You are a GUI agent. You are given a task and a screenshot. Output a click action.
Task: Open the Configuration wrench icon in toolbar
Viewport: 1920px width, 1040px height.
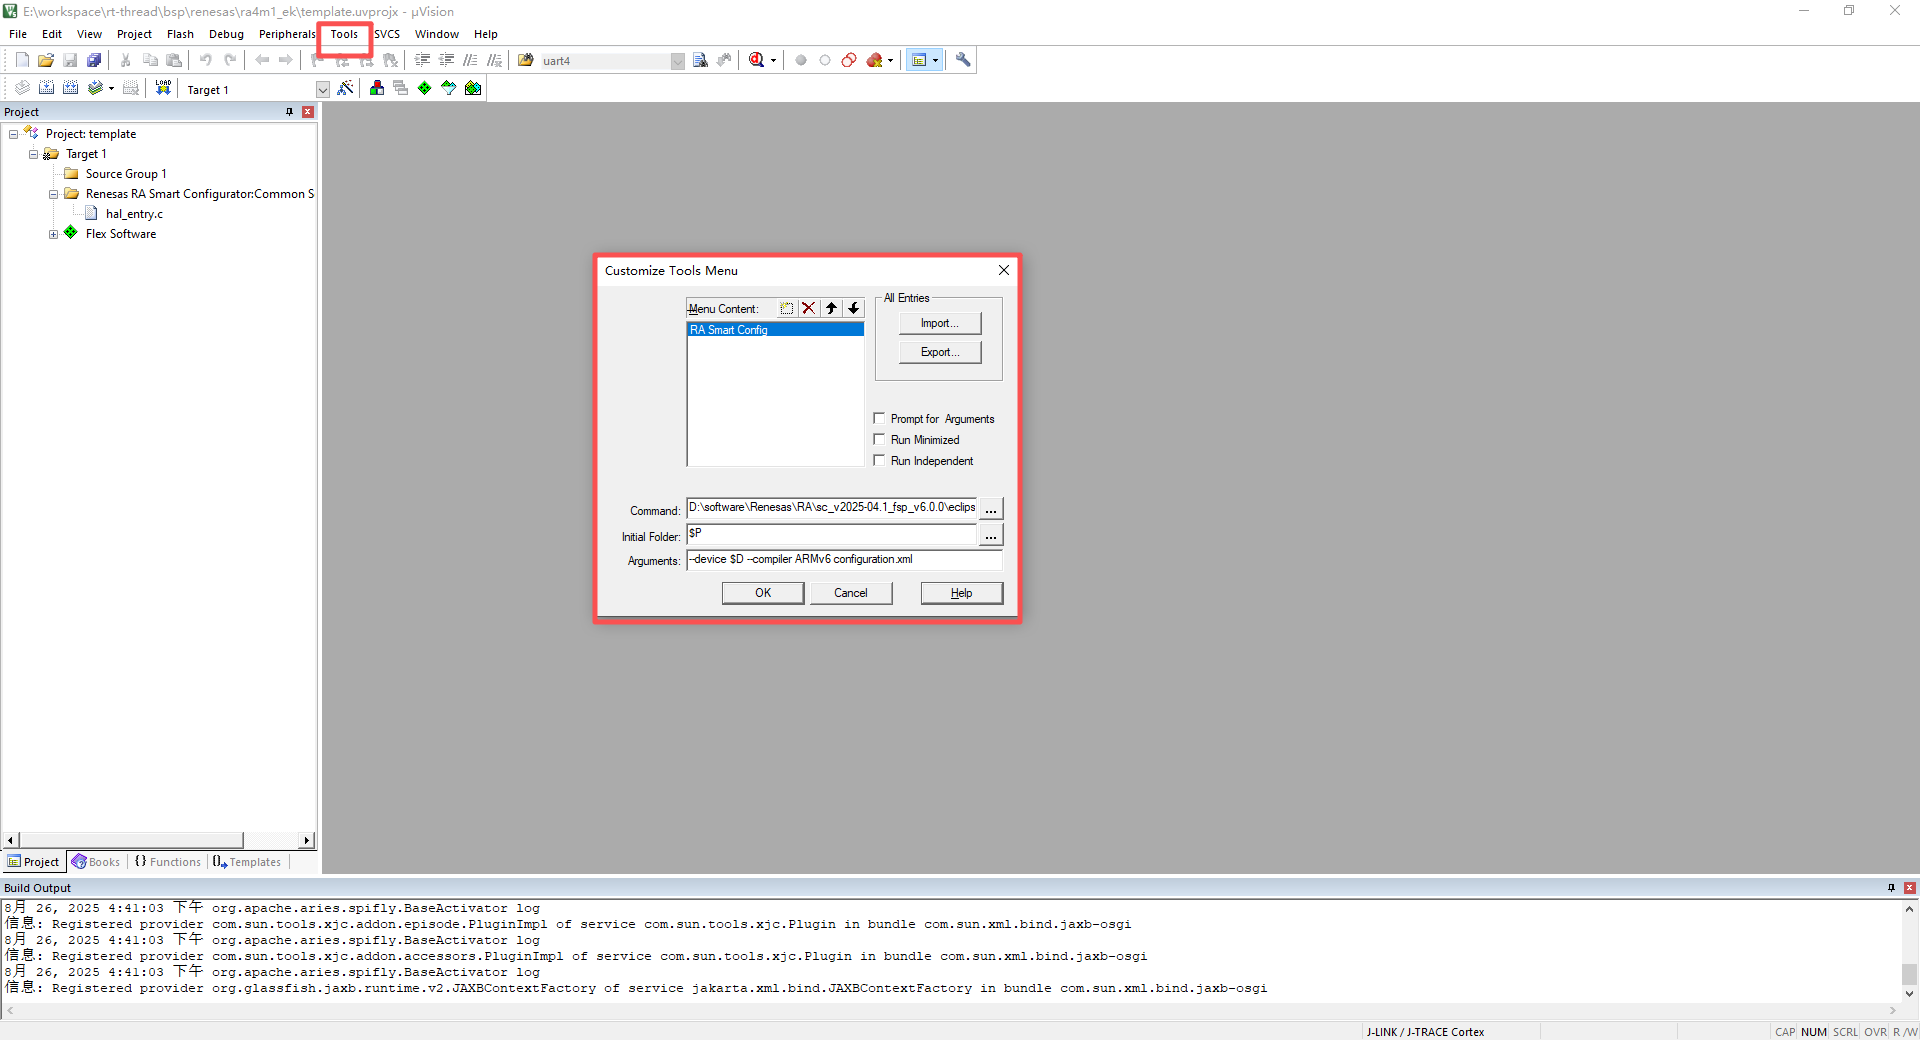tap(963, 60)
